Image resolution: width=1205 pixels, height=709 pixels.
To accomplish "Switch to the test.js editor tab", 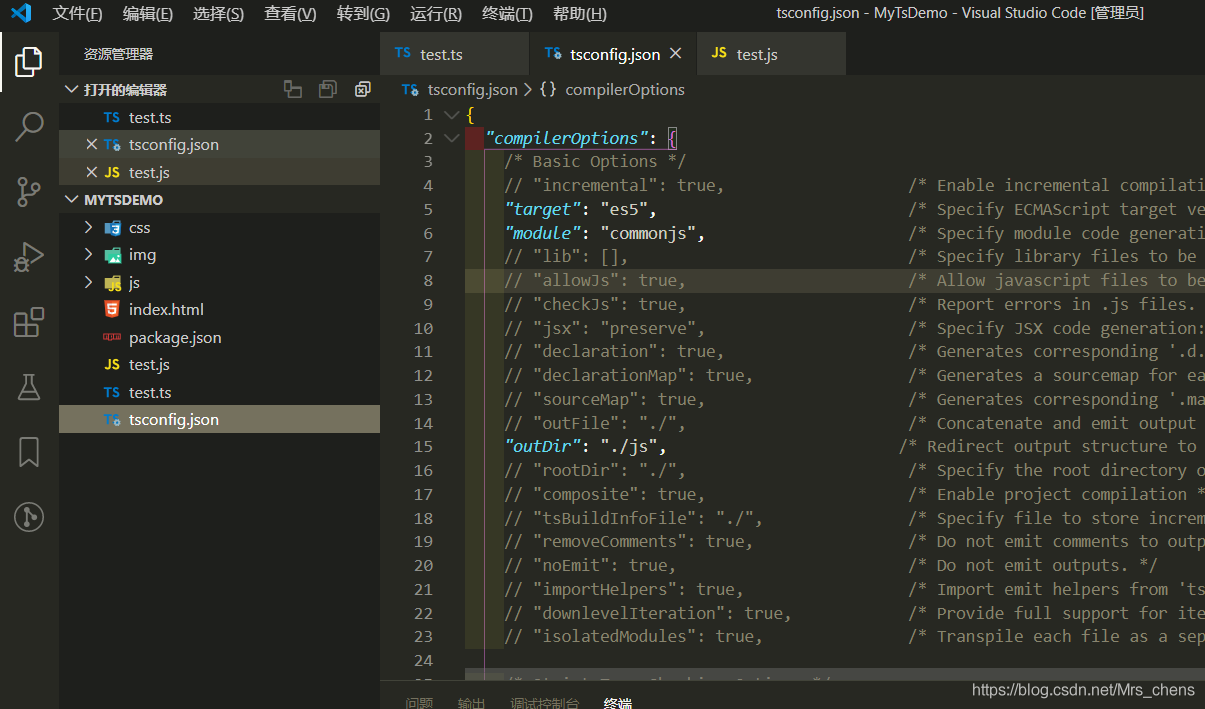I will click(771, 54).
